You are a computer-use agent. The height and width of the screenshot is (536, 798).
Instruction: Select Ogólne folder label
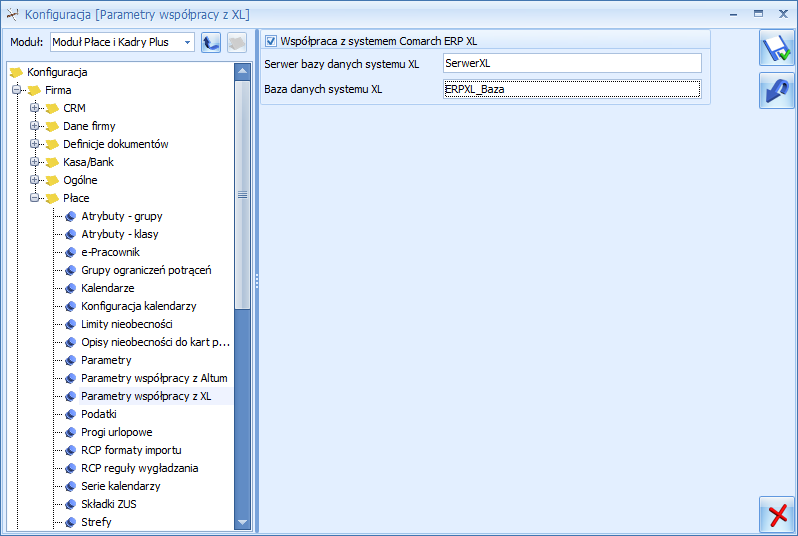coord(80,180)
